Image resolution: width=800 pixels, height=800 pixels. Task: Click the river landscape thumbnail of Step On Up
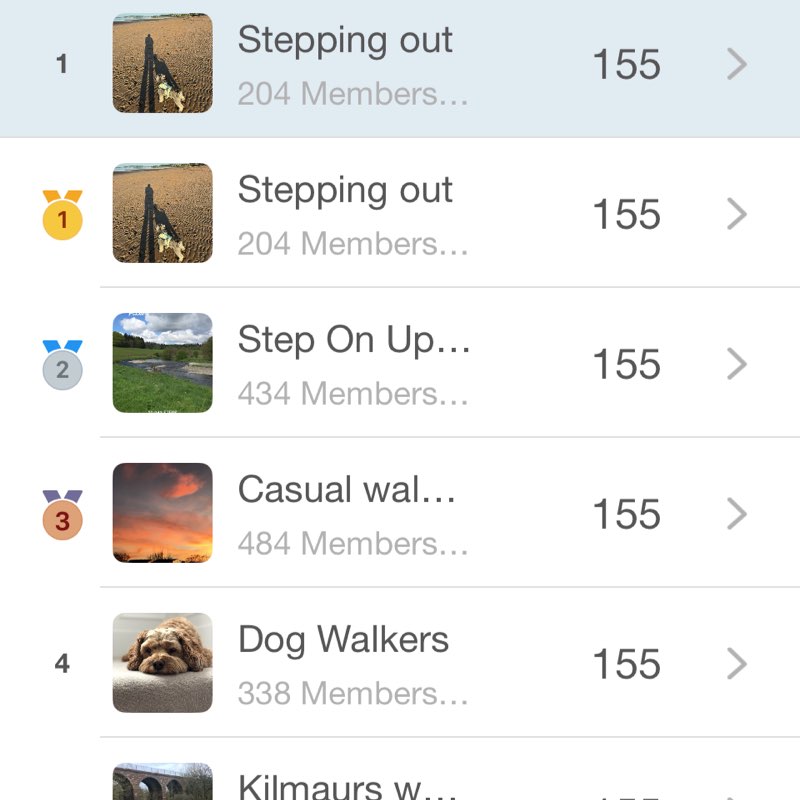162,363
